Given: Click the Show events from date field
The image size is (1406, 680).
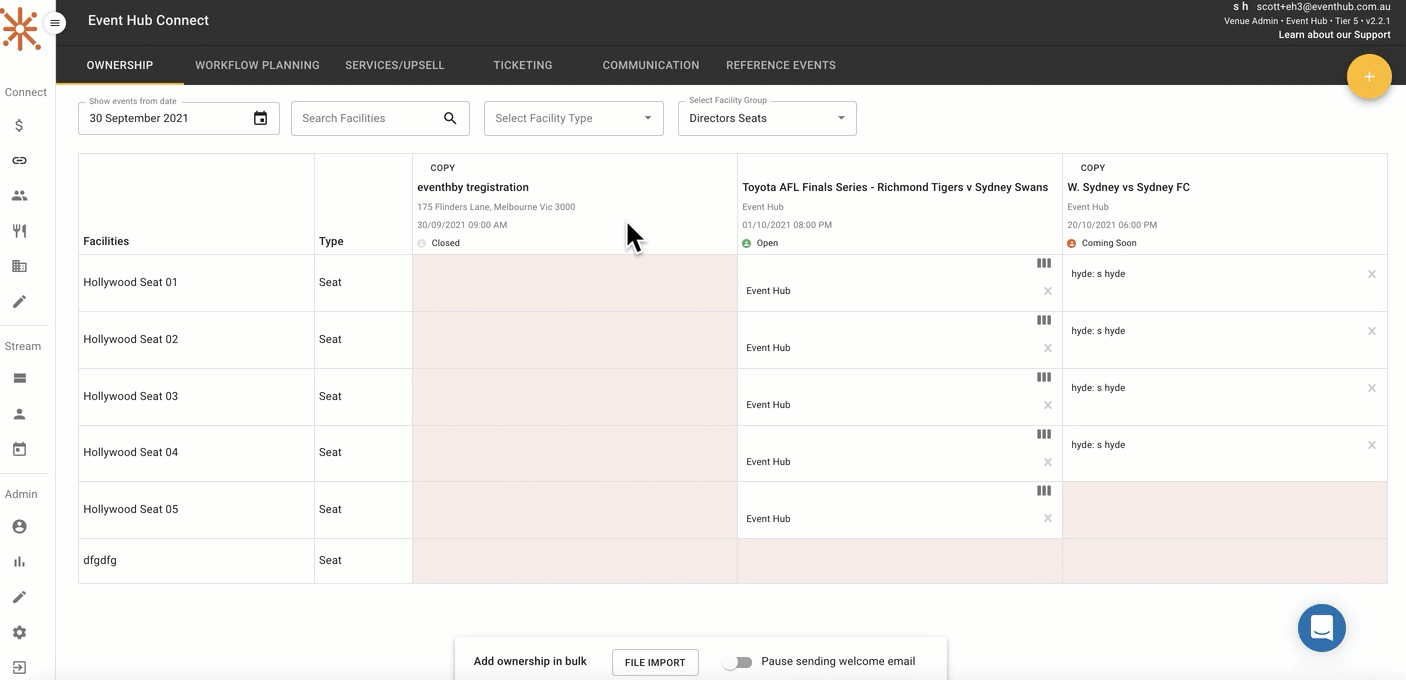Looking at the screenshot, I should 179,118.
